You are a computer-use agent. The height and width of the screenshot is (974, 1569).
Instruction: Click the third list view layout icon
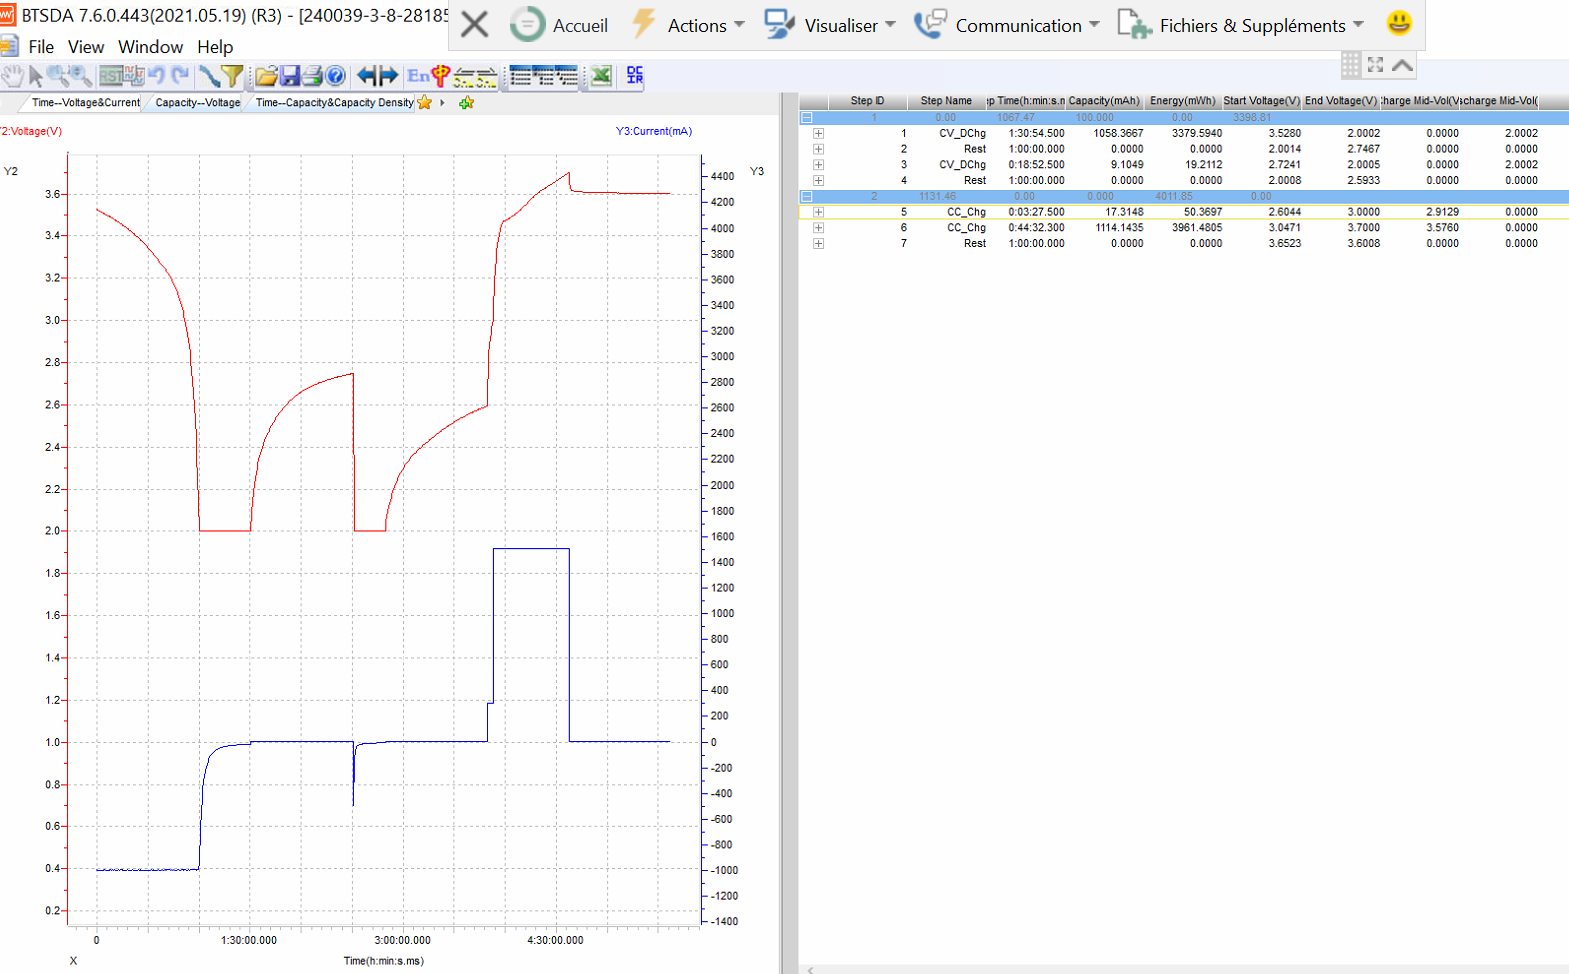[x=567, y=76]
